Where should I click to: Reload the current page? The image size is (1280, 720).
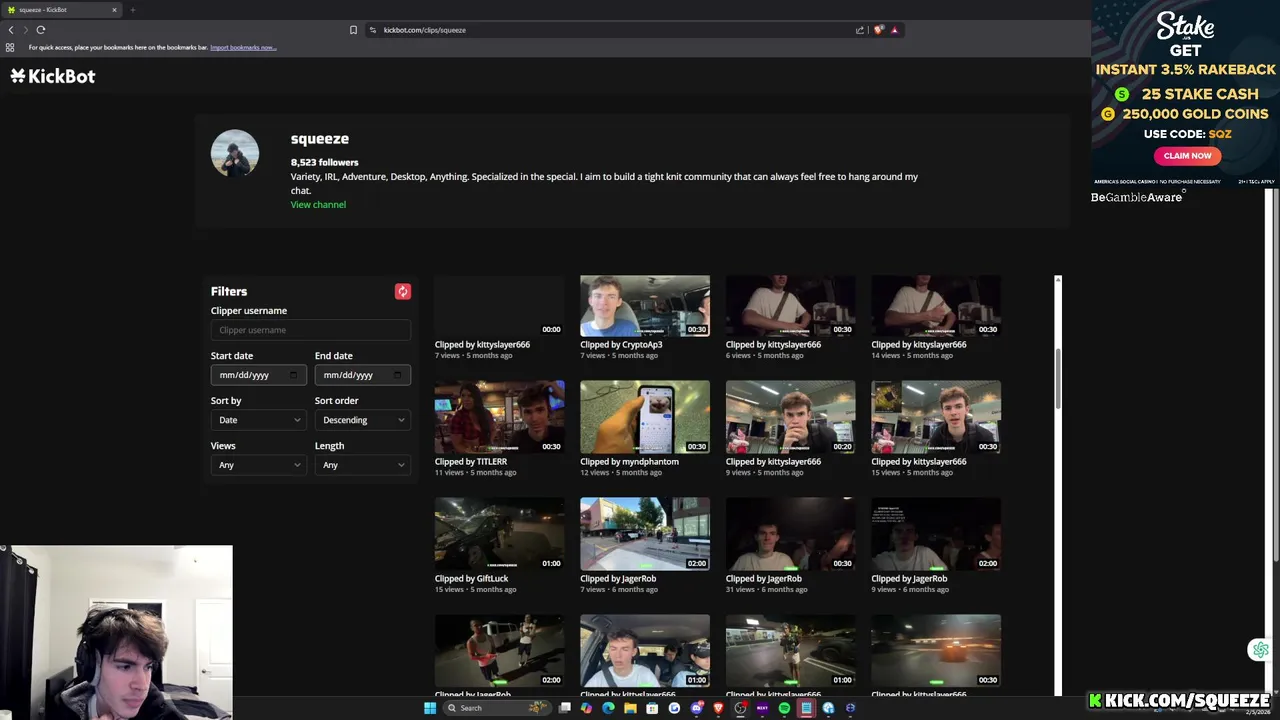(41, 30)
